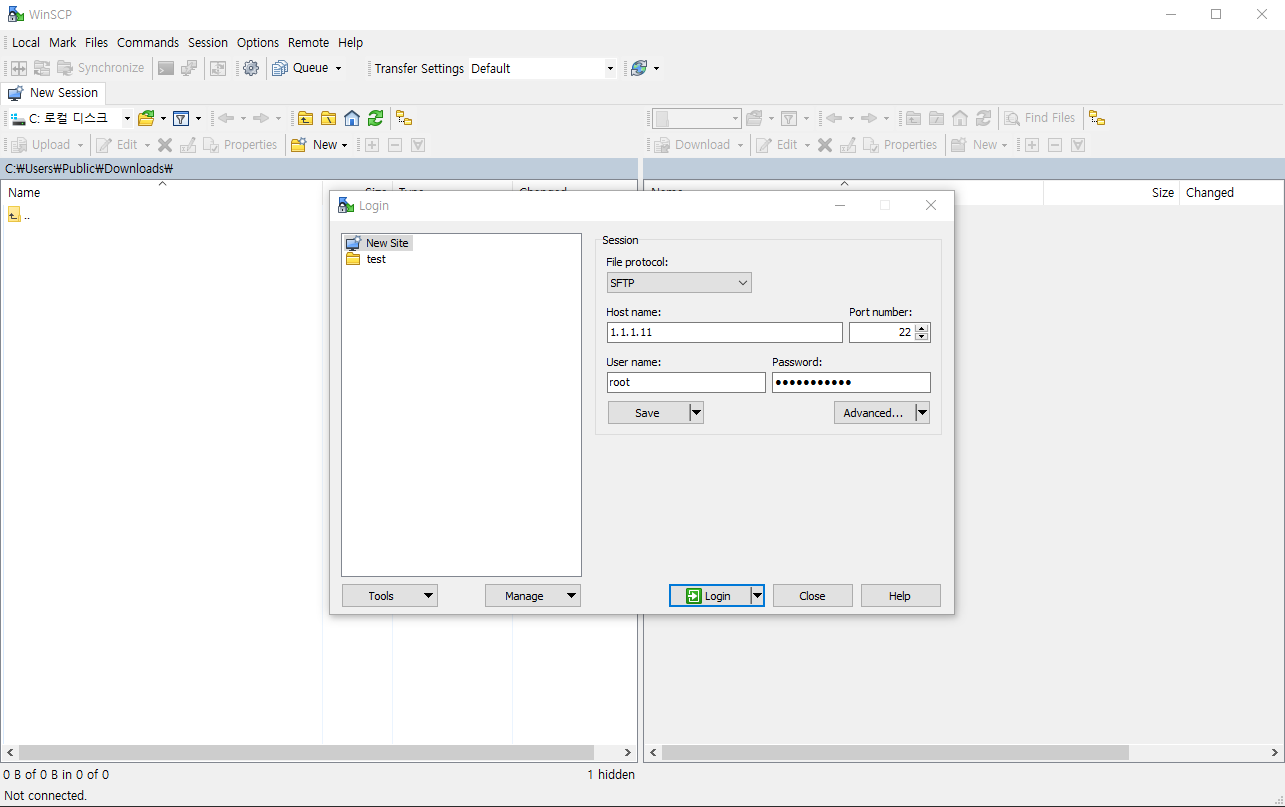The height and width of the screenshot is (807, 1285).
Task: Select the New Session tab
Action: click(53, 93)
